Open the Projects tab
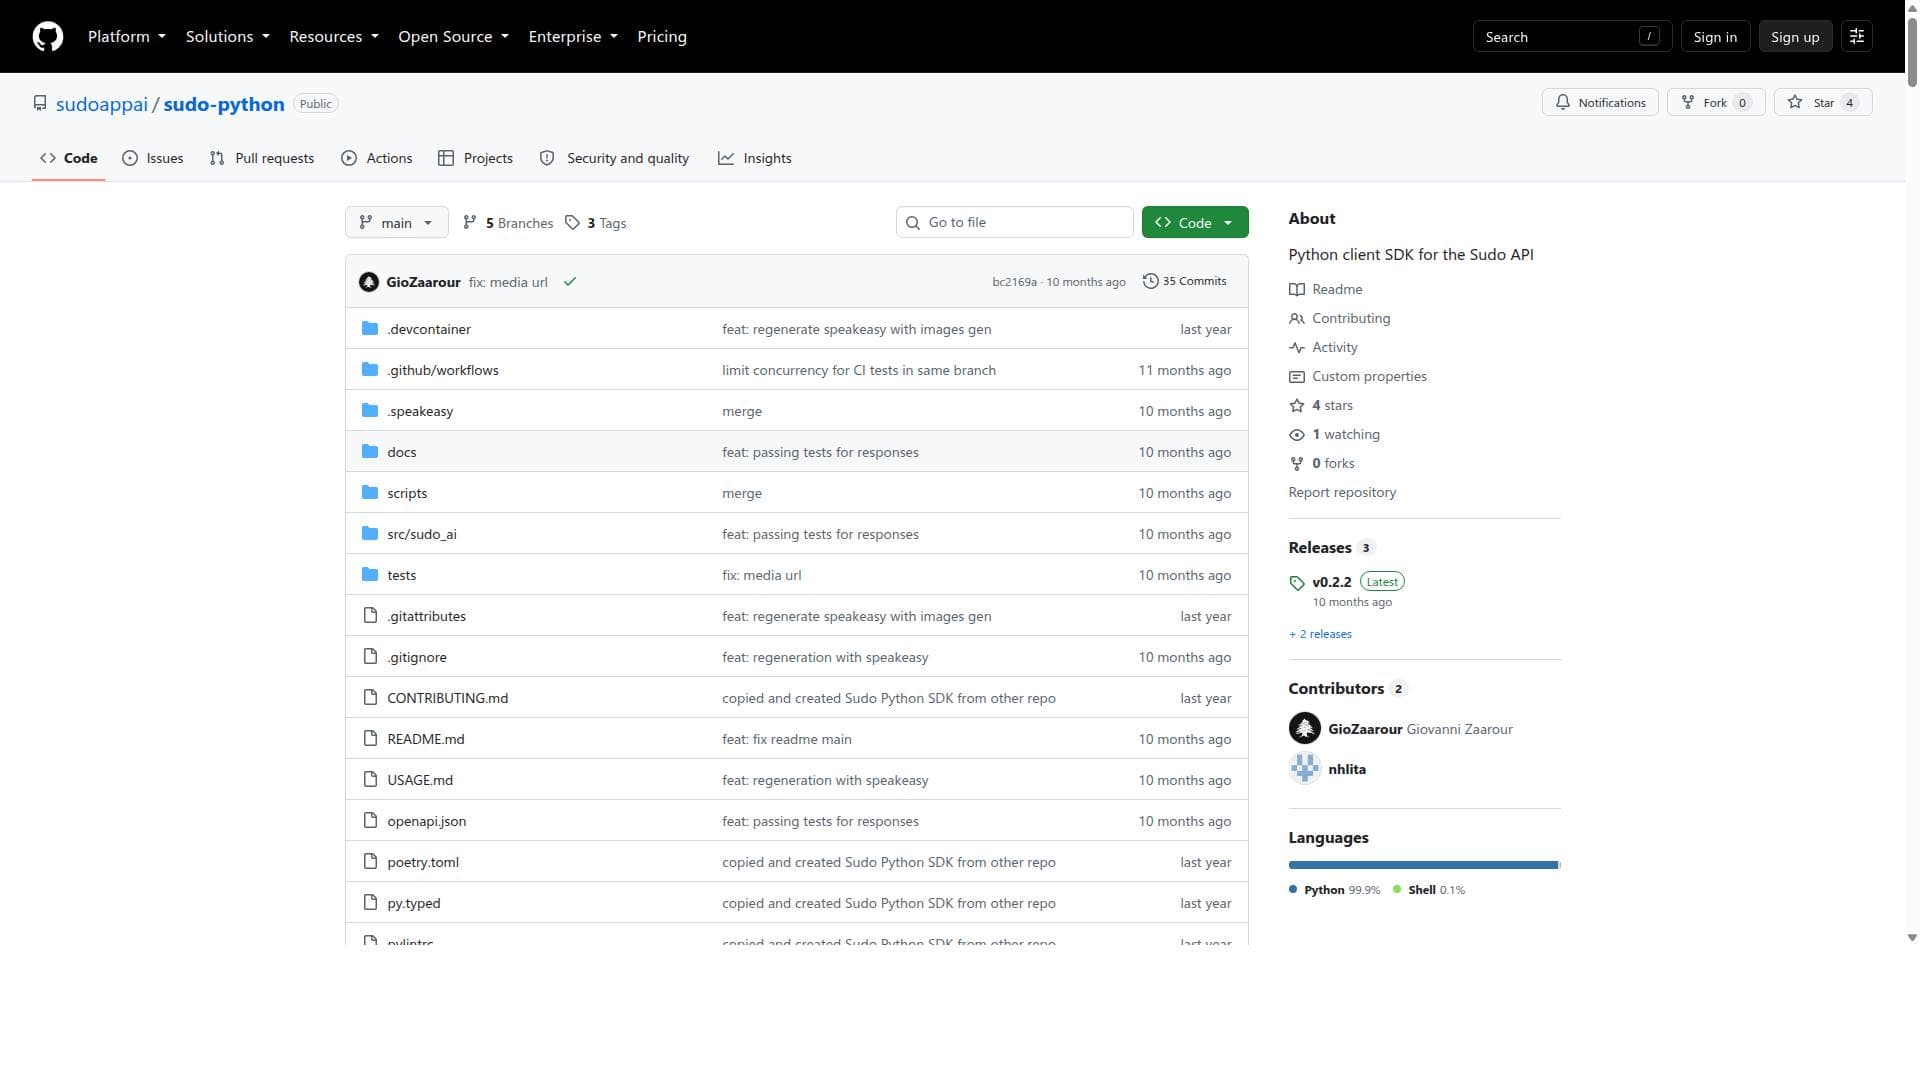This screenshot has height=1080, width=1920. pyautogui.click(x=476, y=158)
